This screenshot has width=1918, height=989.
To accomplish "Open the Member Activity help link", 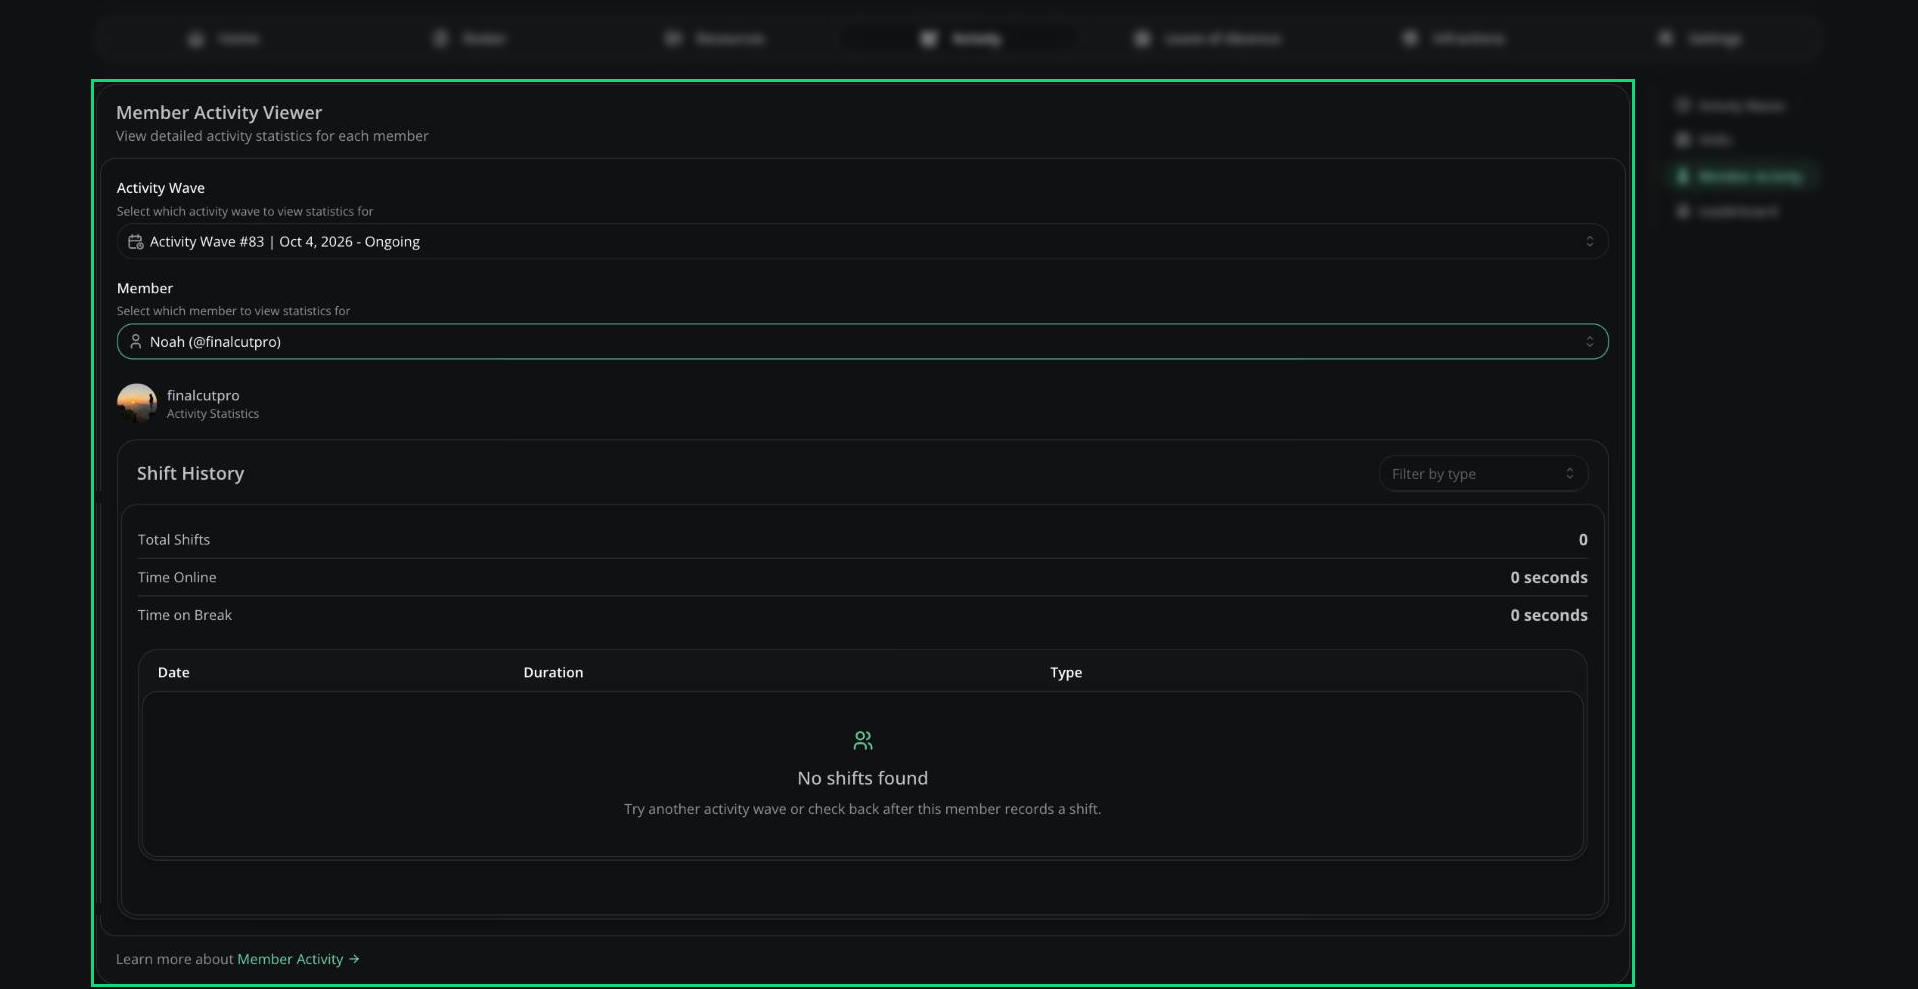I will [298, 959].
